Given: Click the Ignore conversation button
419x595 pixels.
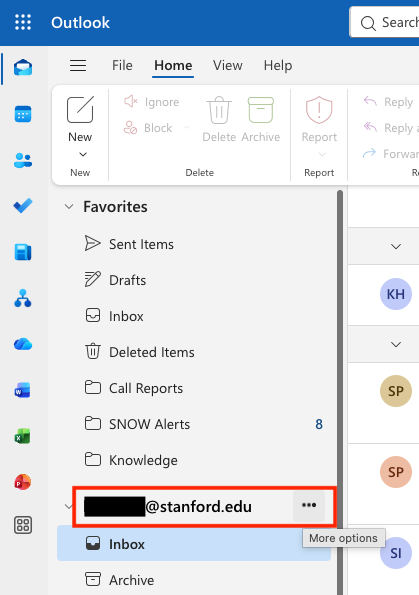Looking at the screenshot, I should pos(152,102).
